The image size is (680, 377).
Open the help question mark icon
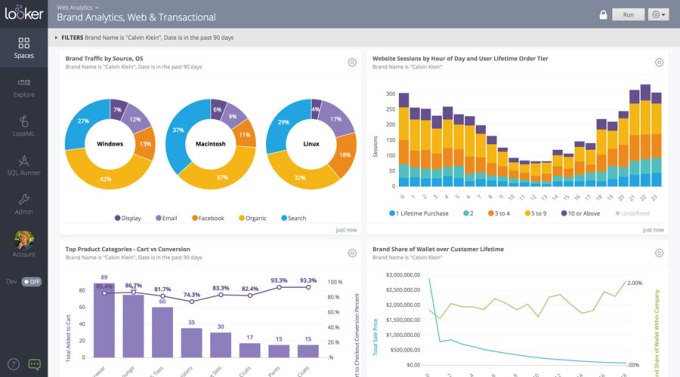(13, 364)
